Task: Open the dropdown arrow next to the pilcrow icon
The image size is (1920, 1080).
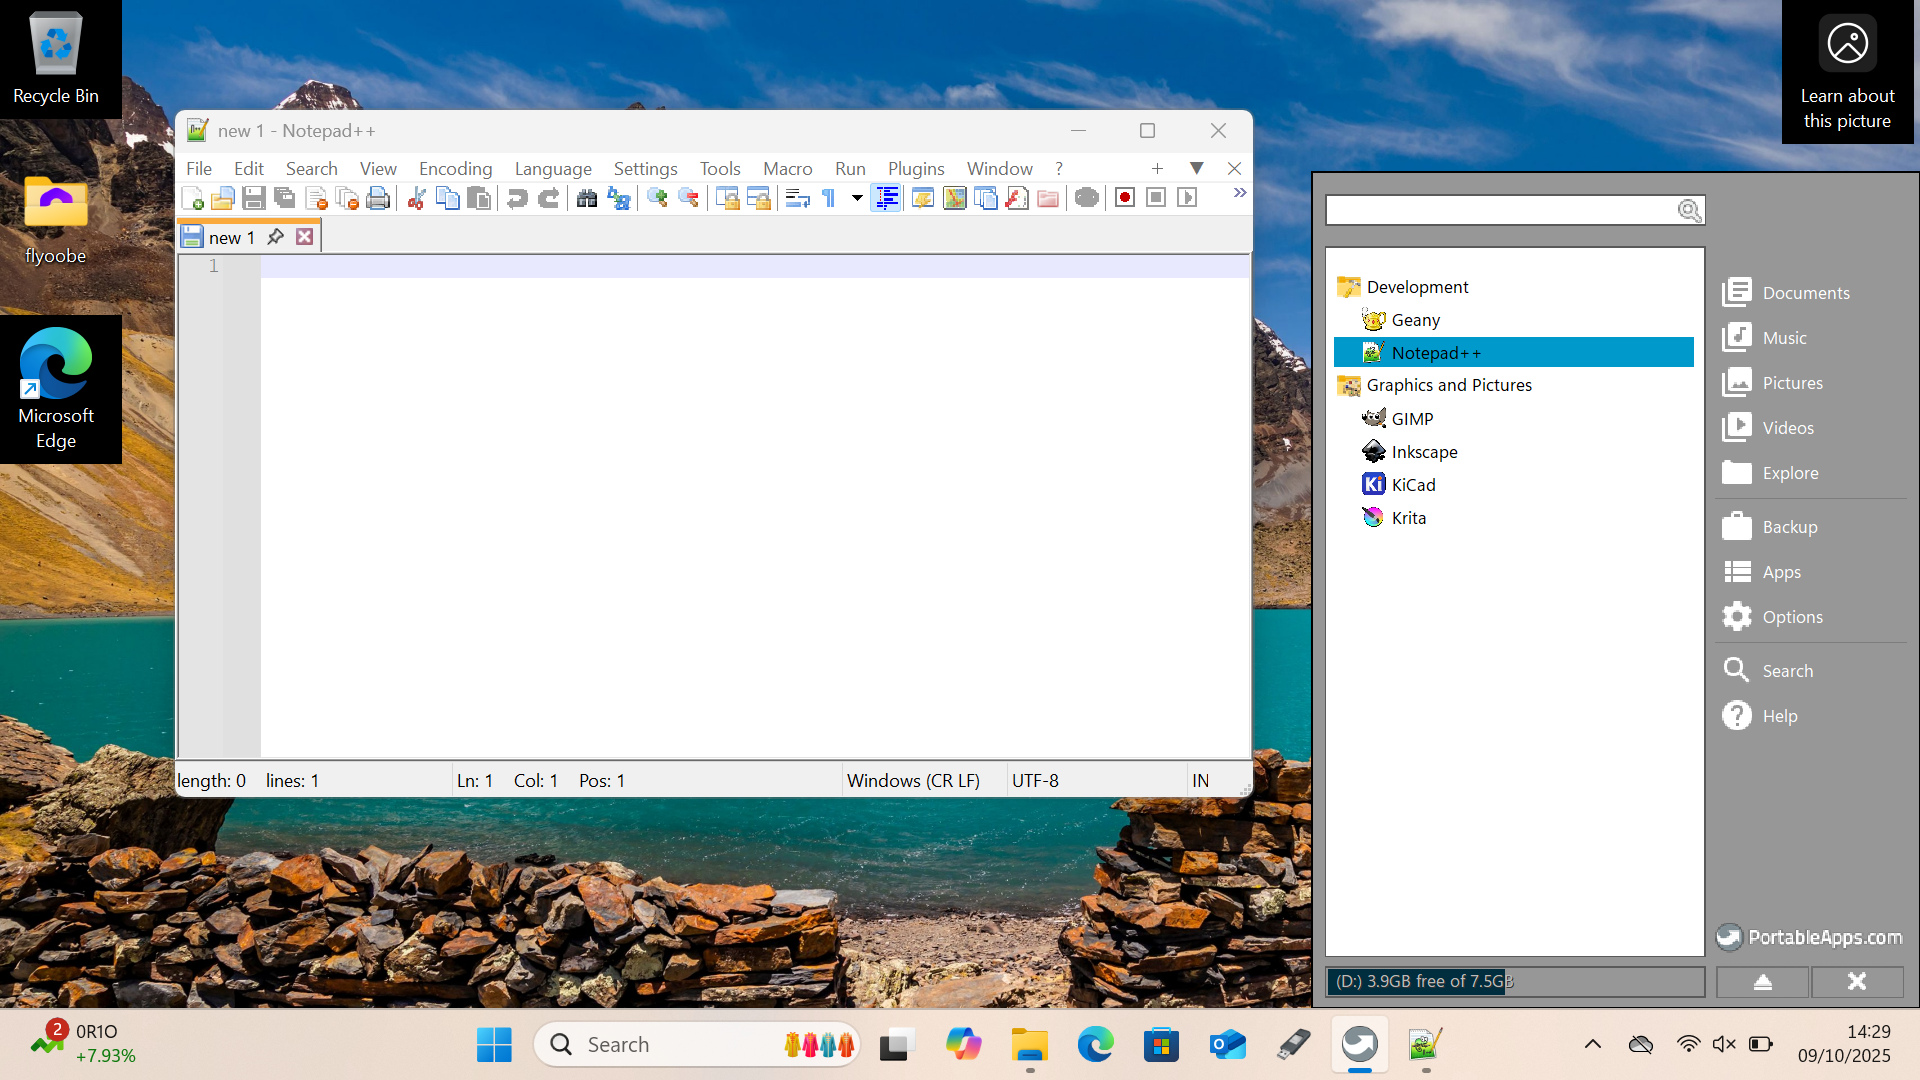Action: pos(857,198)
